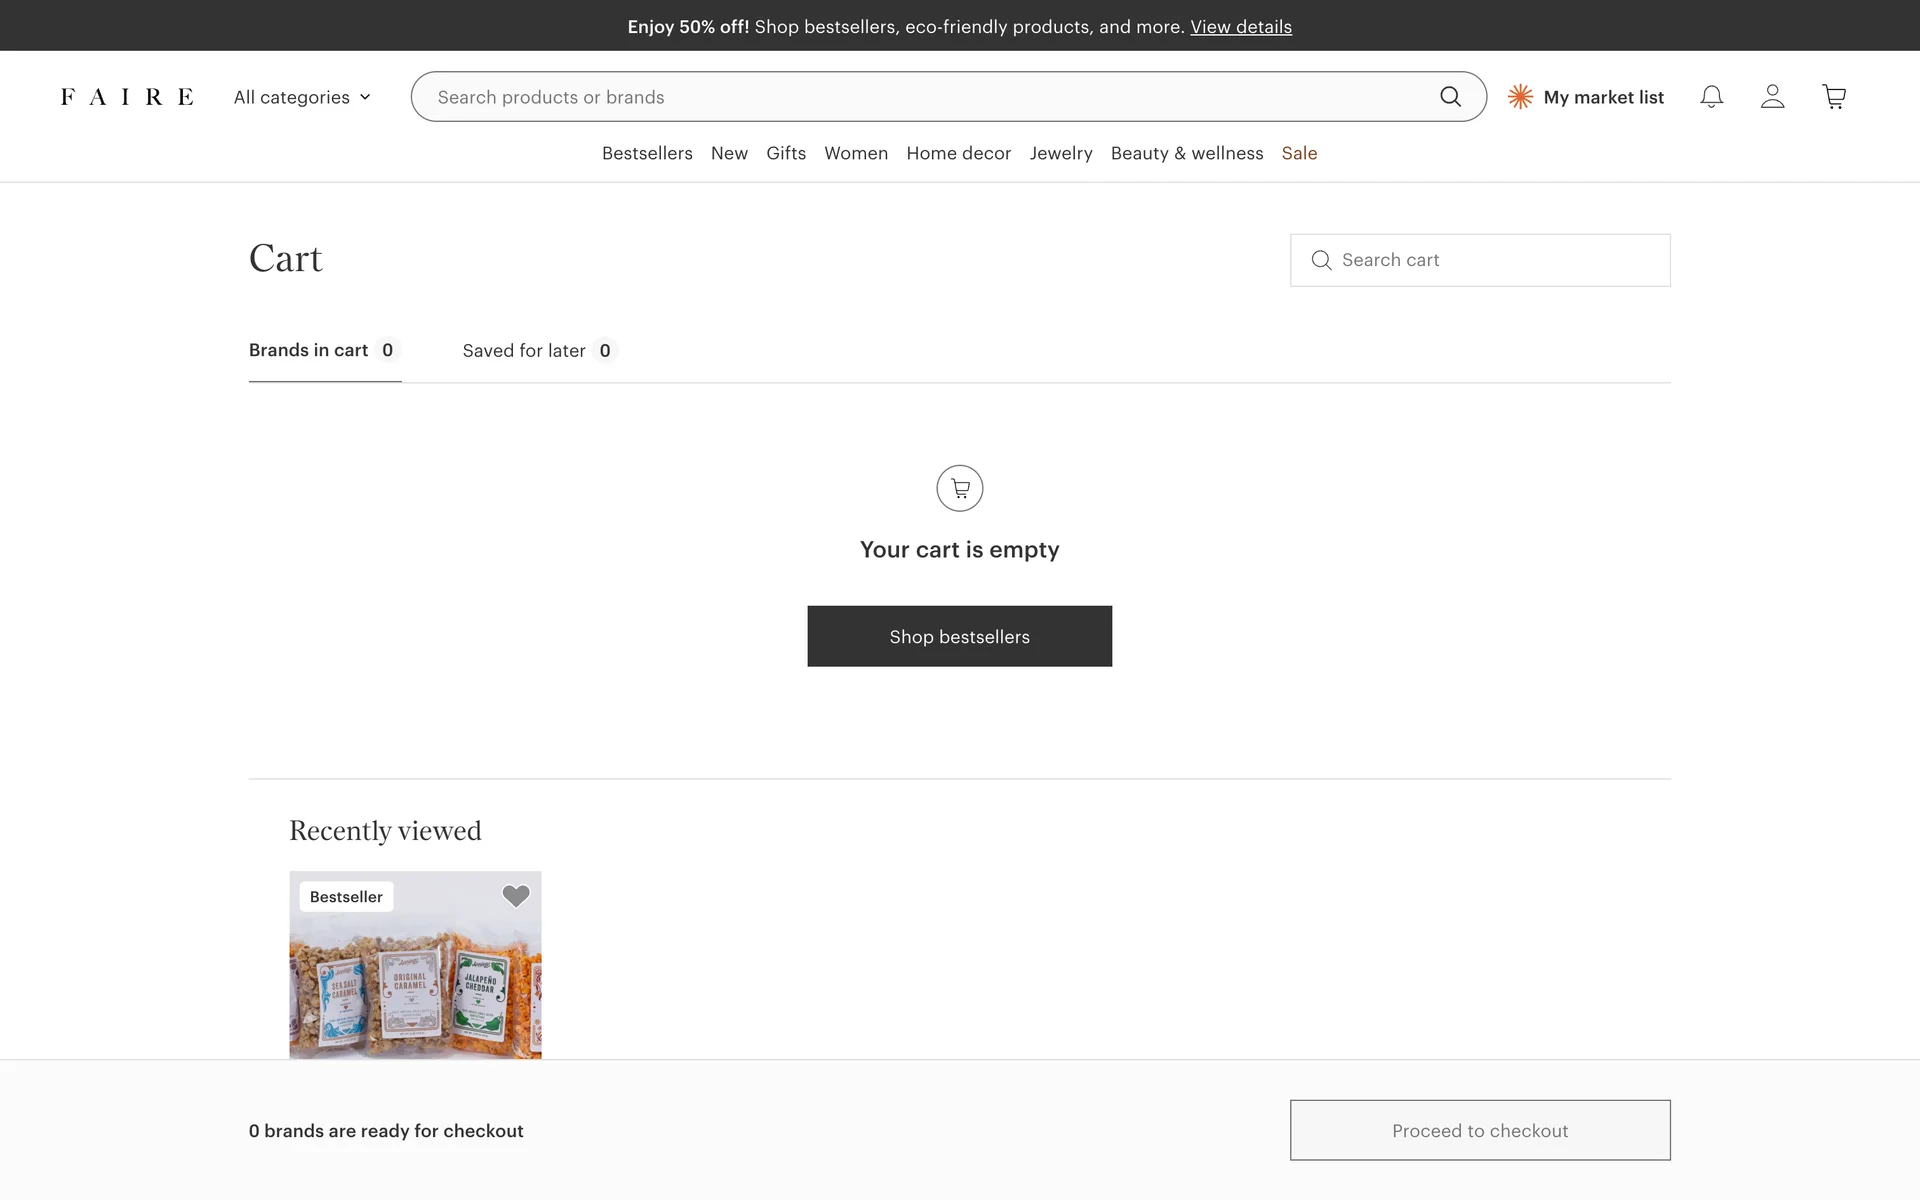Open the Sale category link
The height and width of the screenshot is (1200, 1920).
pos(1299,153)
